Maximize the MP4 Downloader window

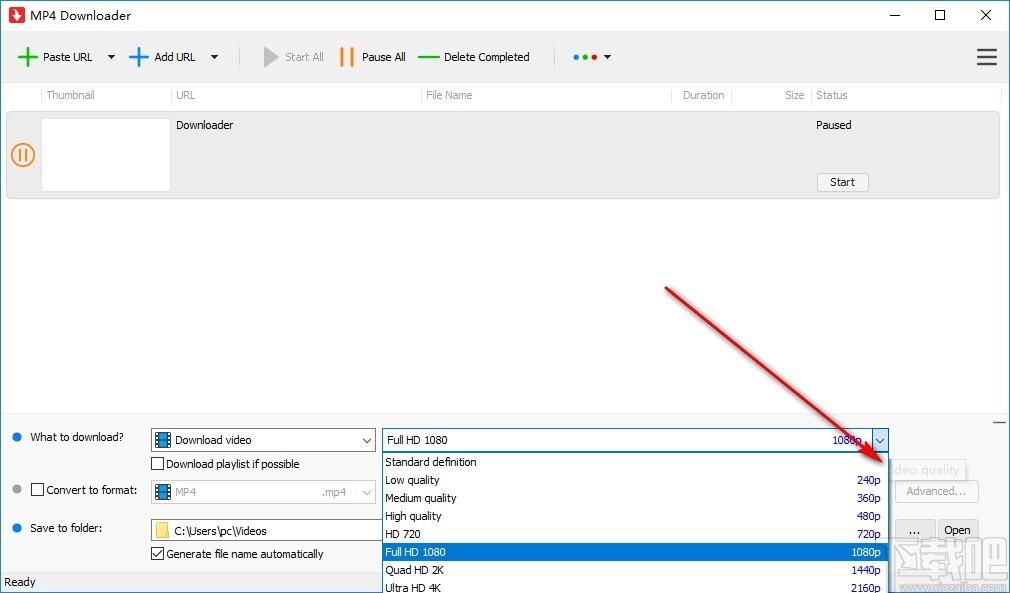tap(940, 15)
